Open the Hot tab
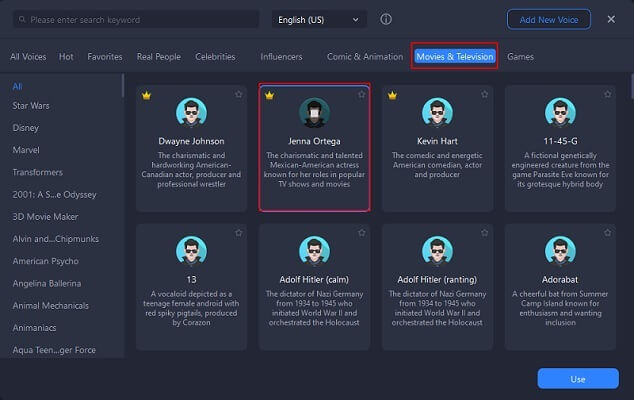Image resolution: width=634 pixels, height=400 pixels. (66, 57)
